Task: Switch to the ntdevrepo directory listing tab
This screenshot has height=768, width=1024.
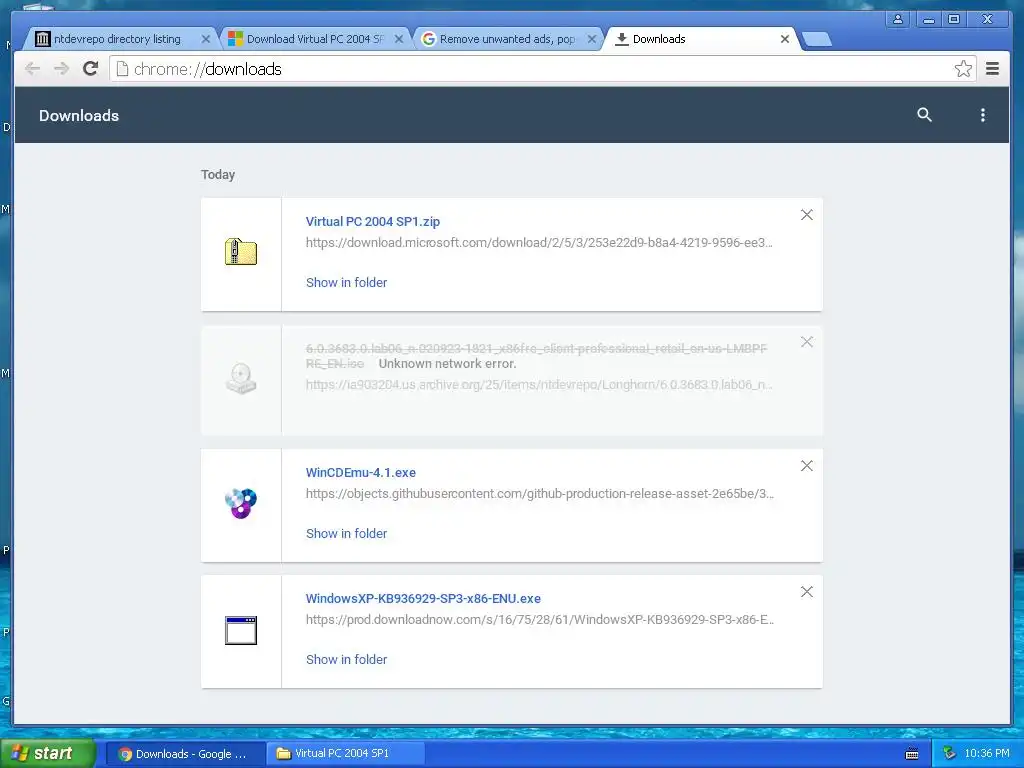Action: click(118, 39)
